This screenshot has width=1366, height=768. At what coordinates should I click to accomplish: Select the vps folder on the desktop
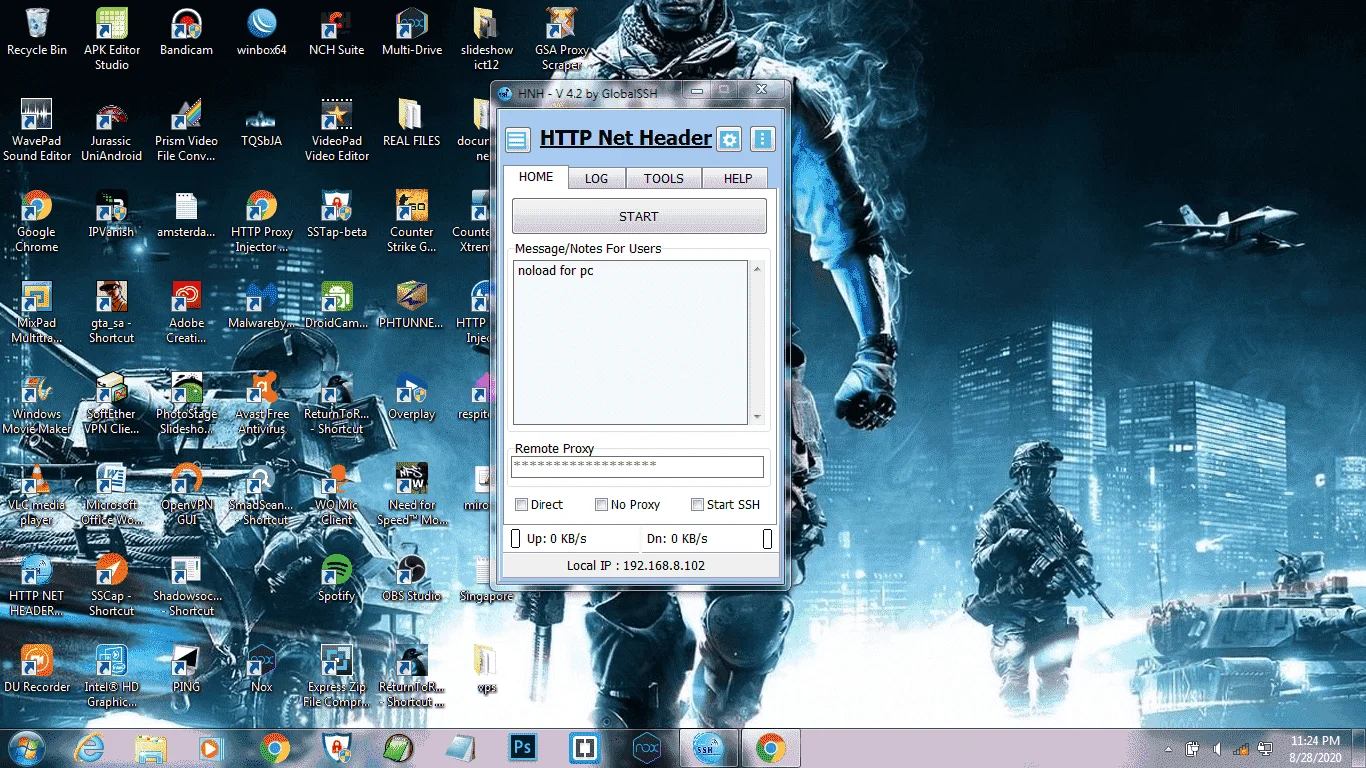487,668
